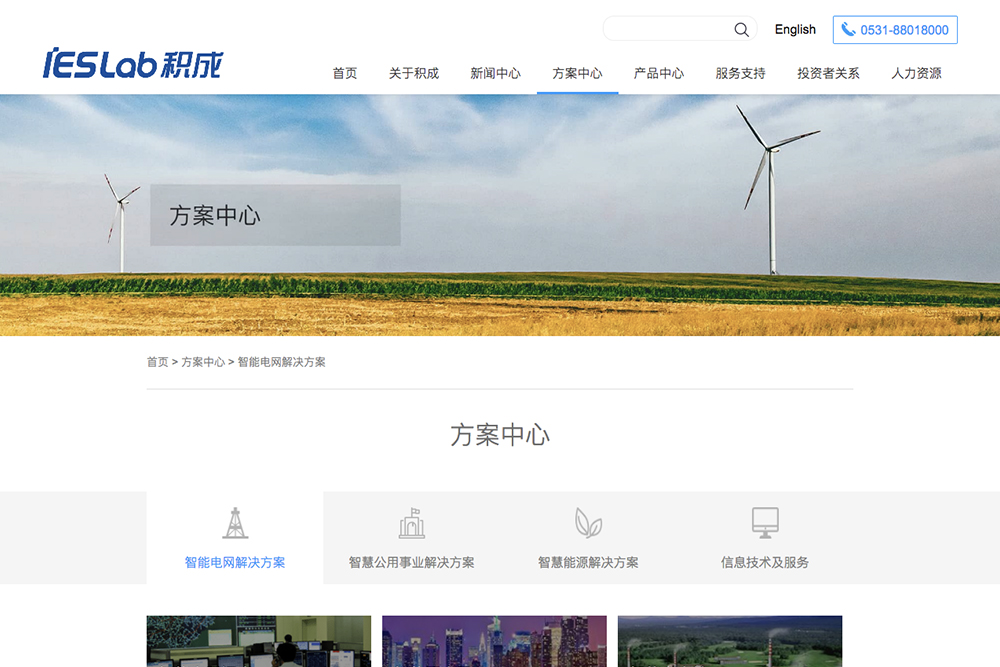Open the 服务支持 menu
This screenshot has width=1000, height=667.
tap(740, 73)
